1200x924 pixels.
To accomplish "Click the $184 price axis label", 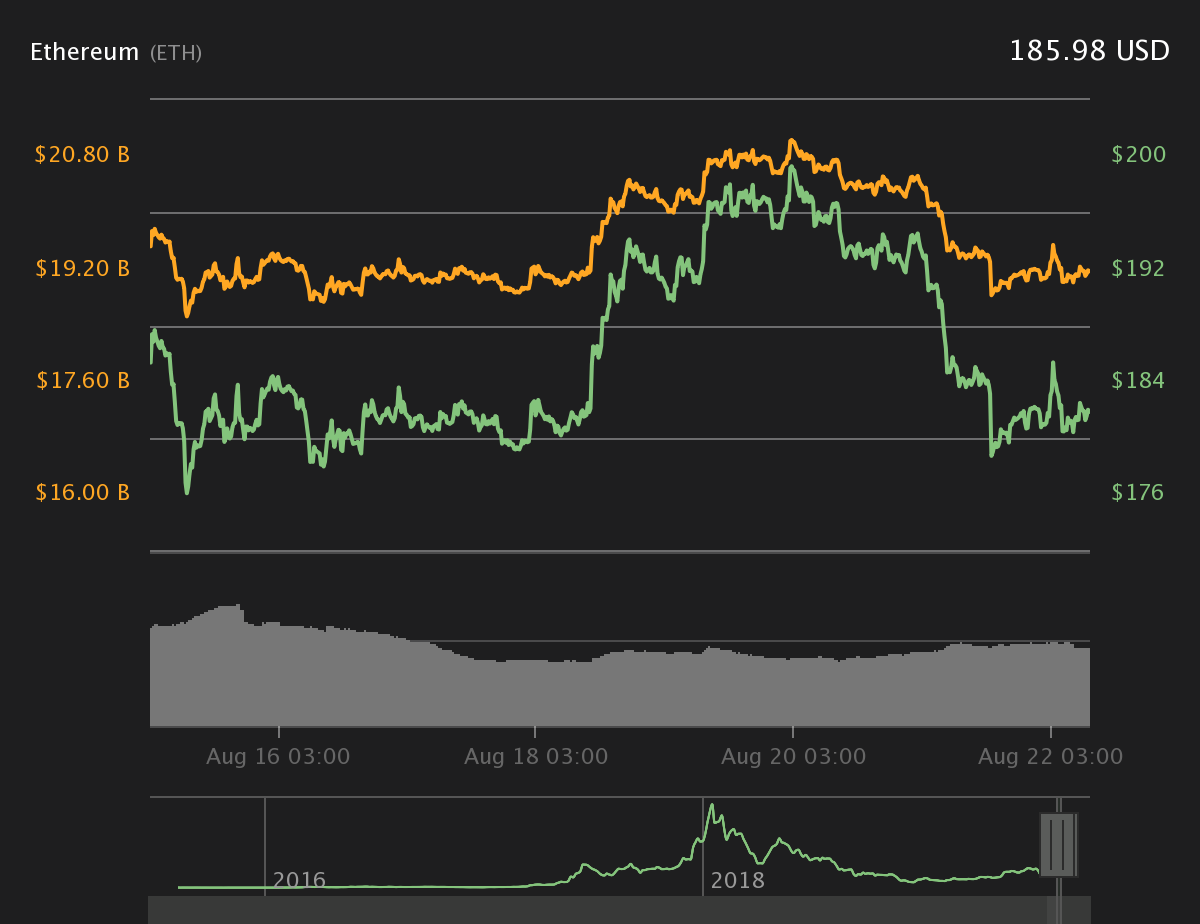I will [1138, 380].
